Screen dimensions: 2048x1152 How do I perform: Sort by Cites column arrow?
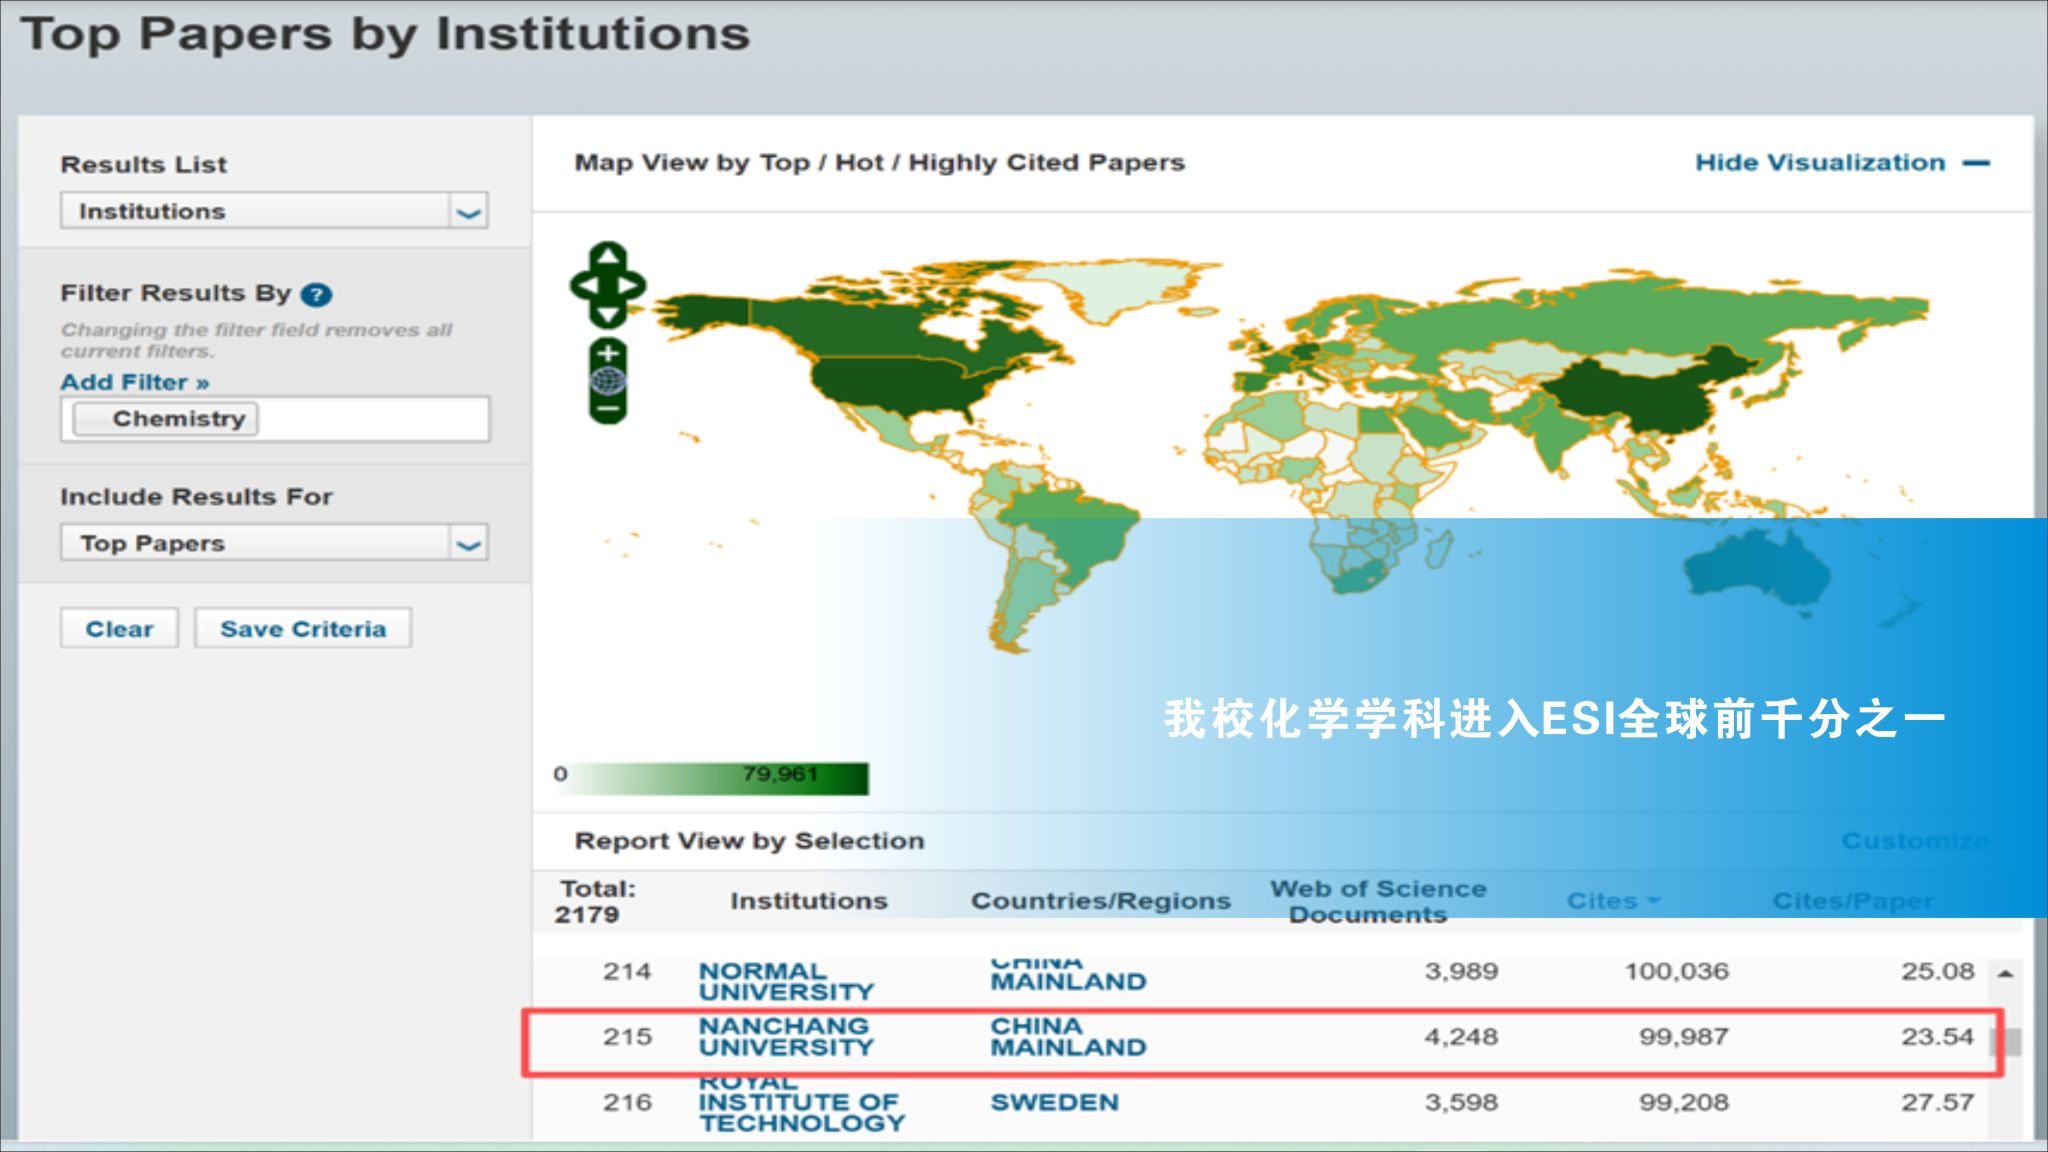point(1653,901)
